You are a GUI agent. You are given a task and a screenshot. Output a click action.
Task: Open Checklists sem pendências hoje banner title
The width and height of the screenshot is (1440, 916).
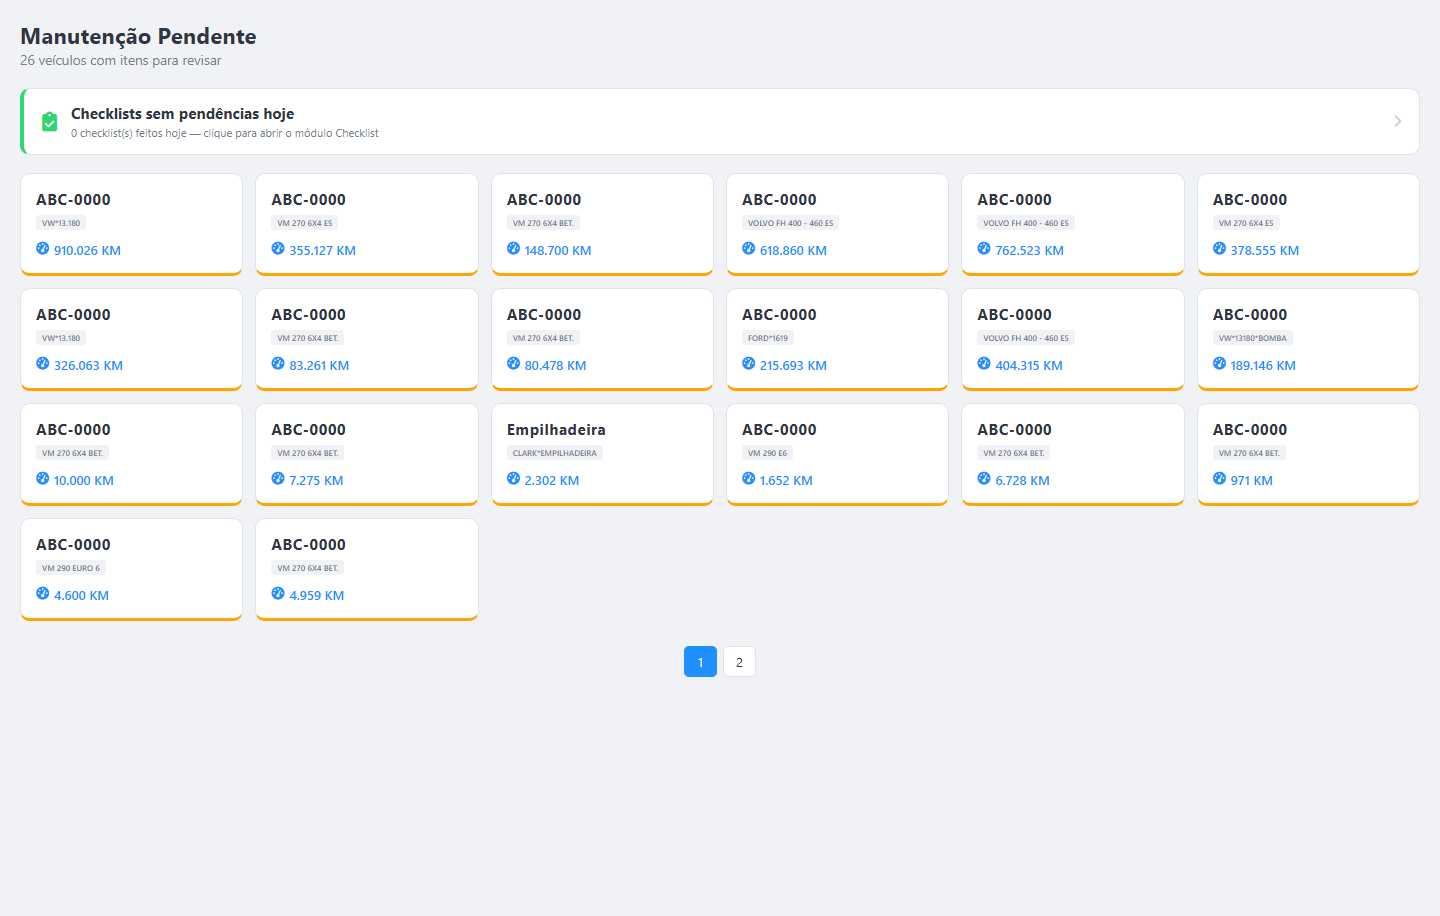click(182, 114)
